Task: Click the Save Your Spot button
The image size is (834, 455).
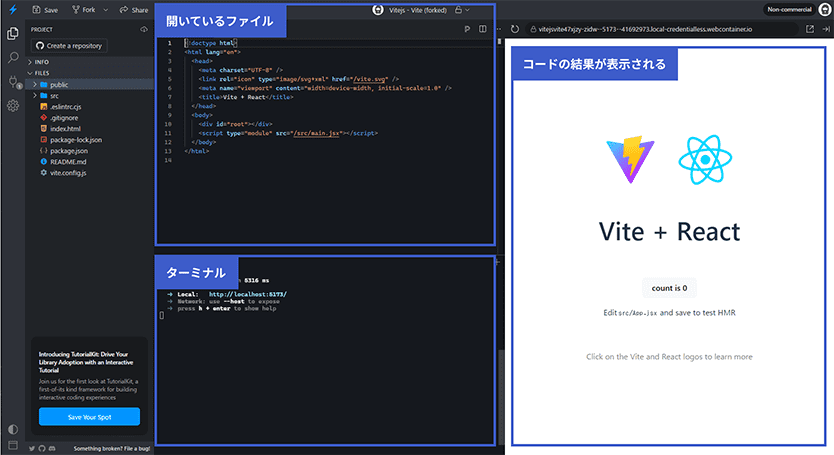Action: (x=89, y=417)
